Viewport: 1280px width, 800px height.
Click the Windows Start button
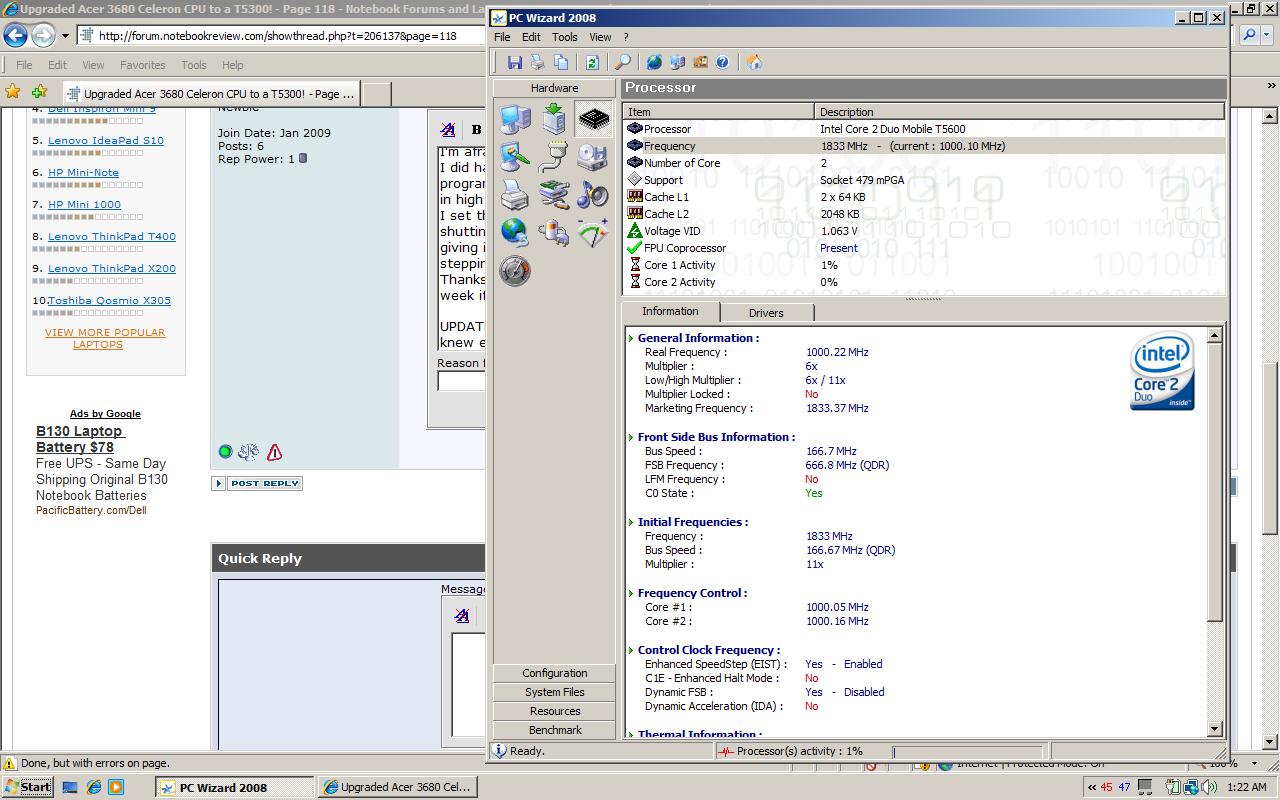(x=27, y=787)
